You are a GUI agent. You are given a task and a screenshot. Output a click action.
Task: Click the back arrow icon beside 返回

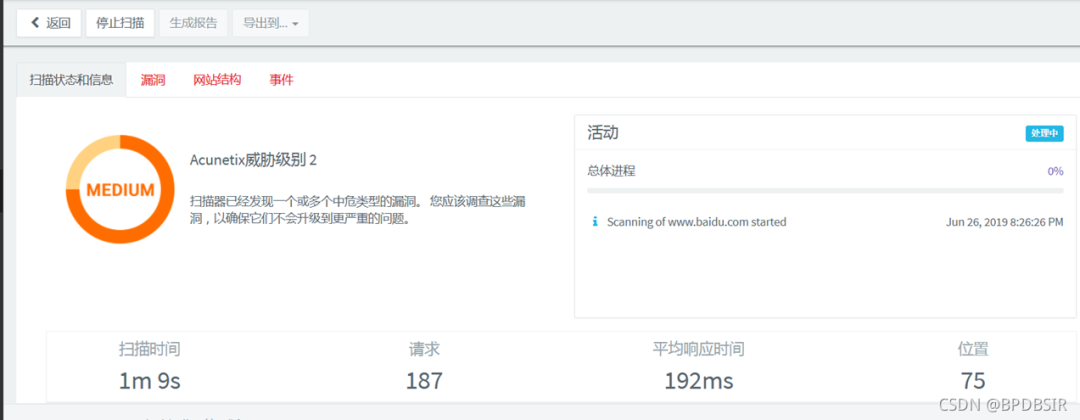(x=34, y=23)
